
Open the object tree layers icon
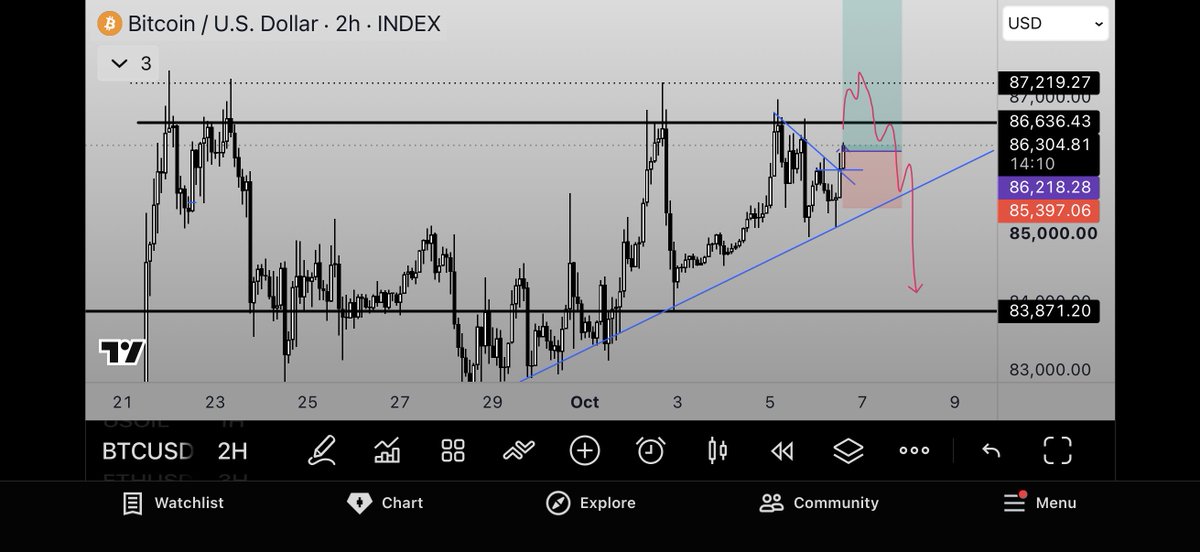[848, 451]
